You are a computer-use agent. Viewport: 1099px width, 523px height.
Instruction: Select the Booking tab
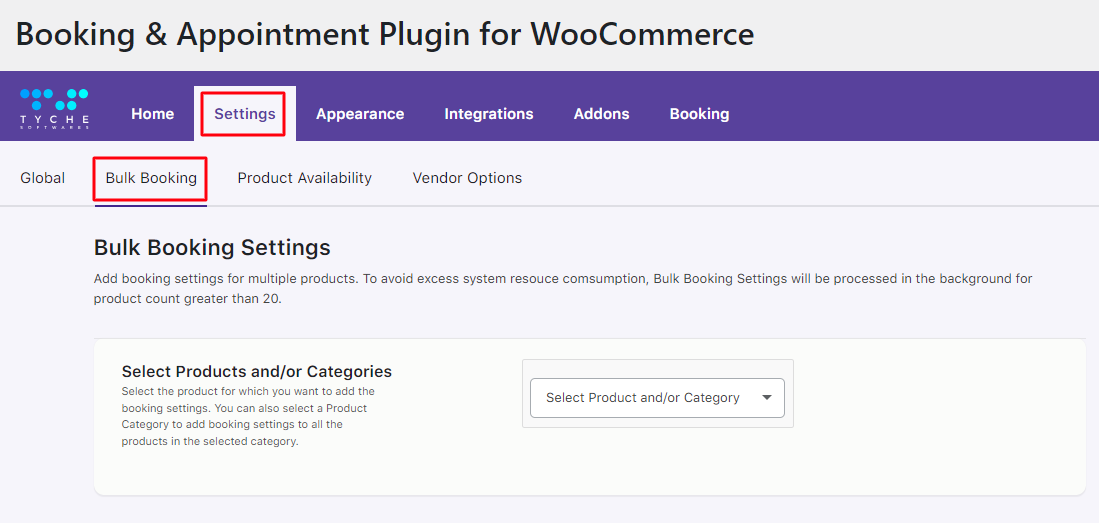click(699, 114)
